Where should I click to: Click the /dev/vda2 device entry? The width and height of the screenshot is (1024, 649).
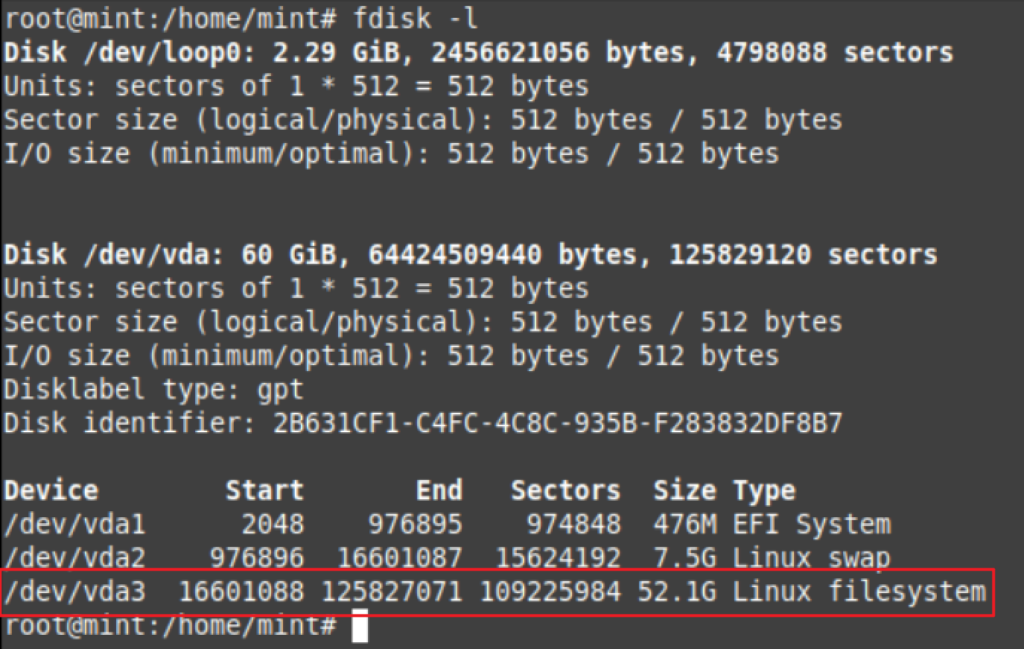(x=75, y=558)
